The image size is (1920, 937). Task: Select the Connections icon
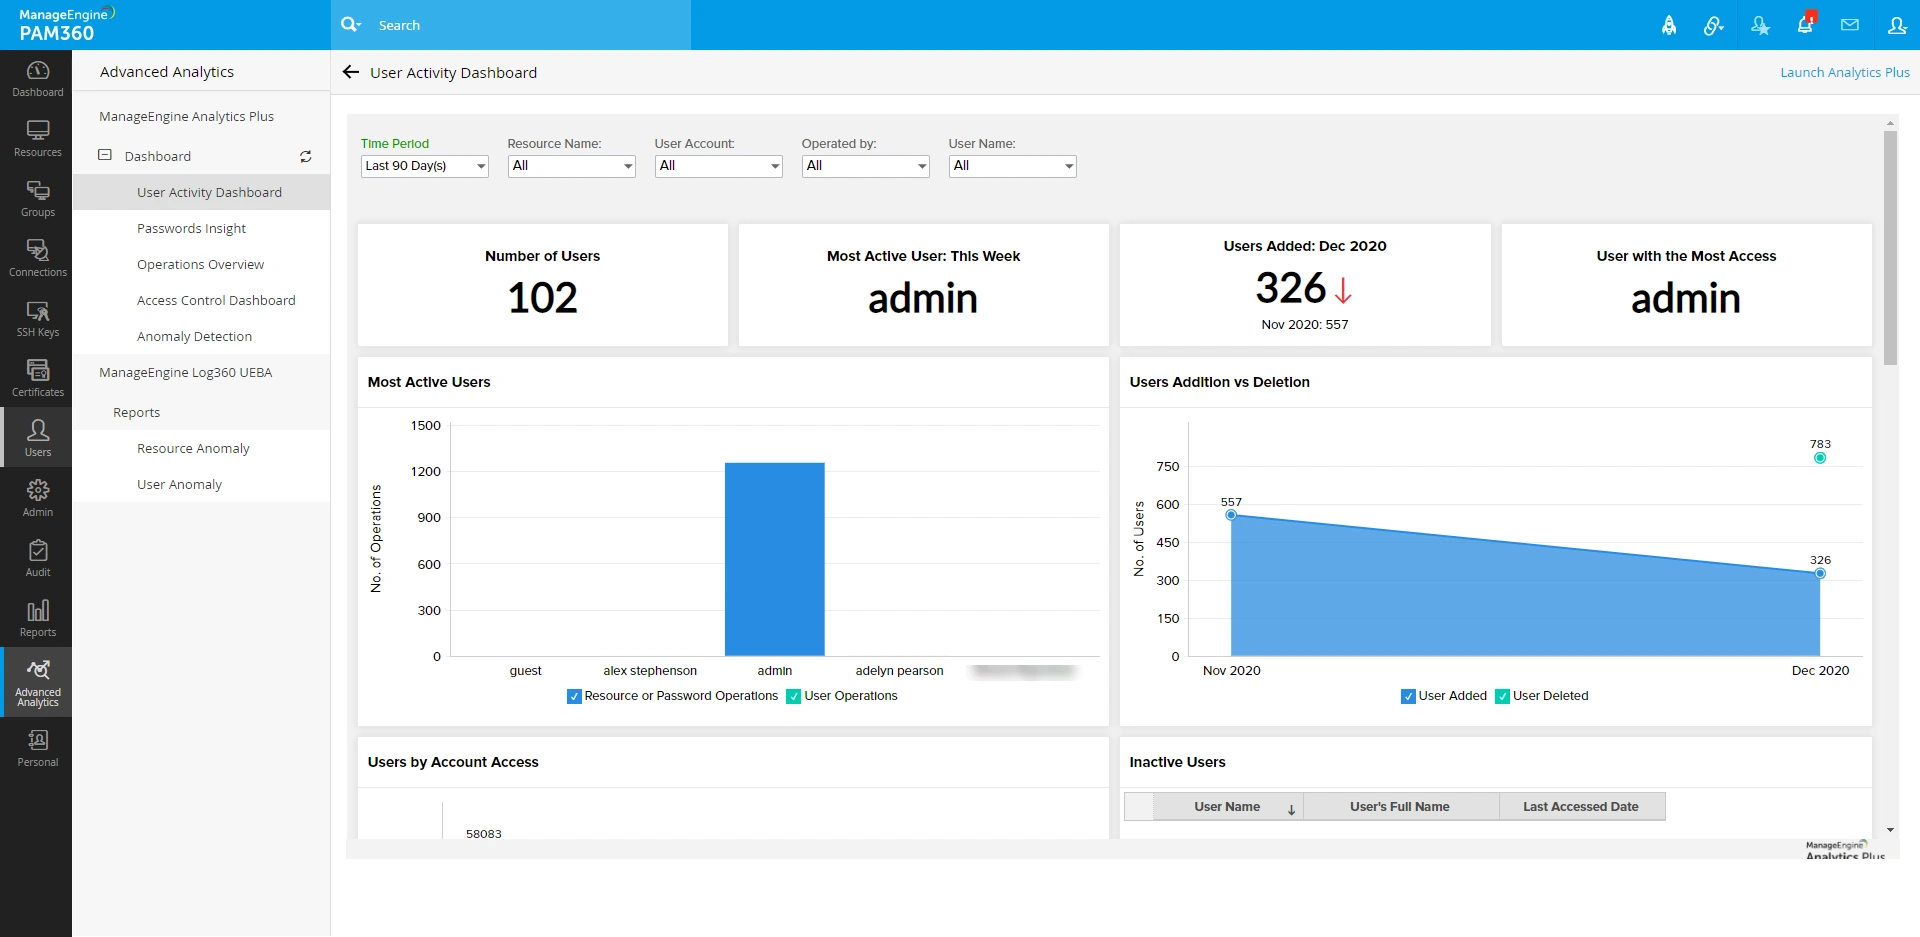[37, 258]
